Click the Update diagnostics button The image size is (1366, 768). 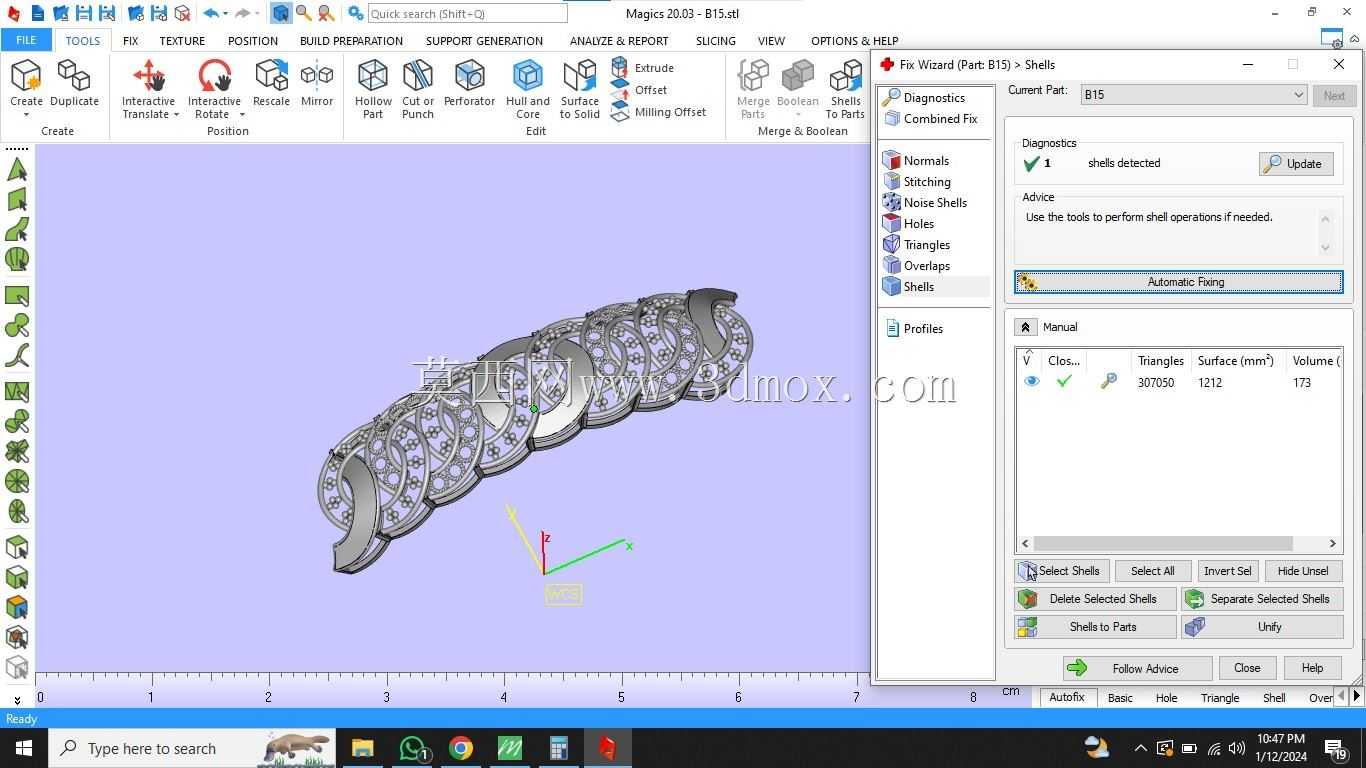pos(1295,164)
